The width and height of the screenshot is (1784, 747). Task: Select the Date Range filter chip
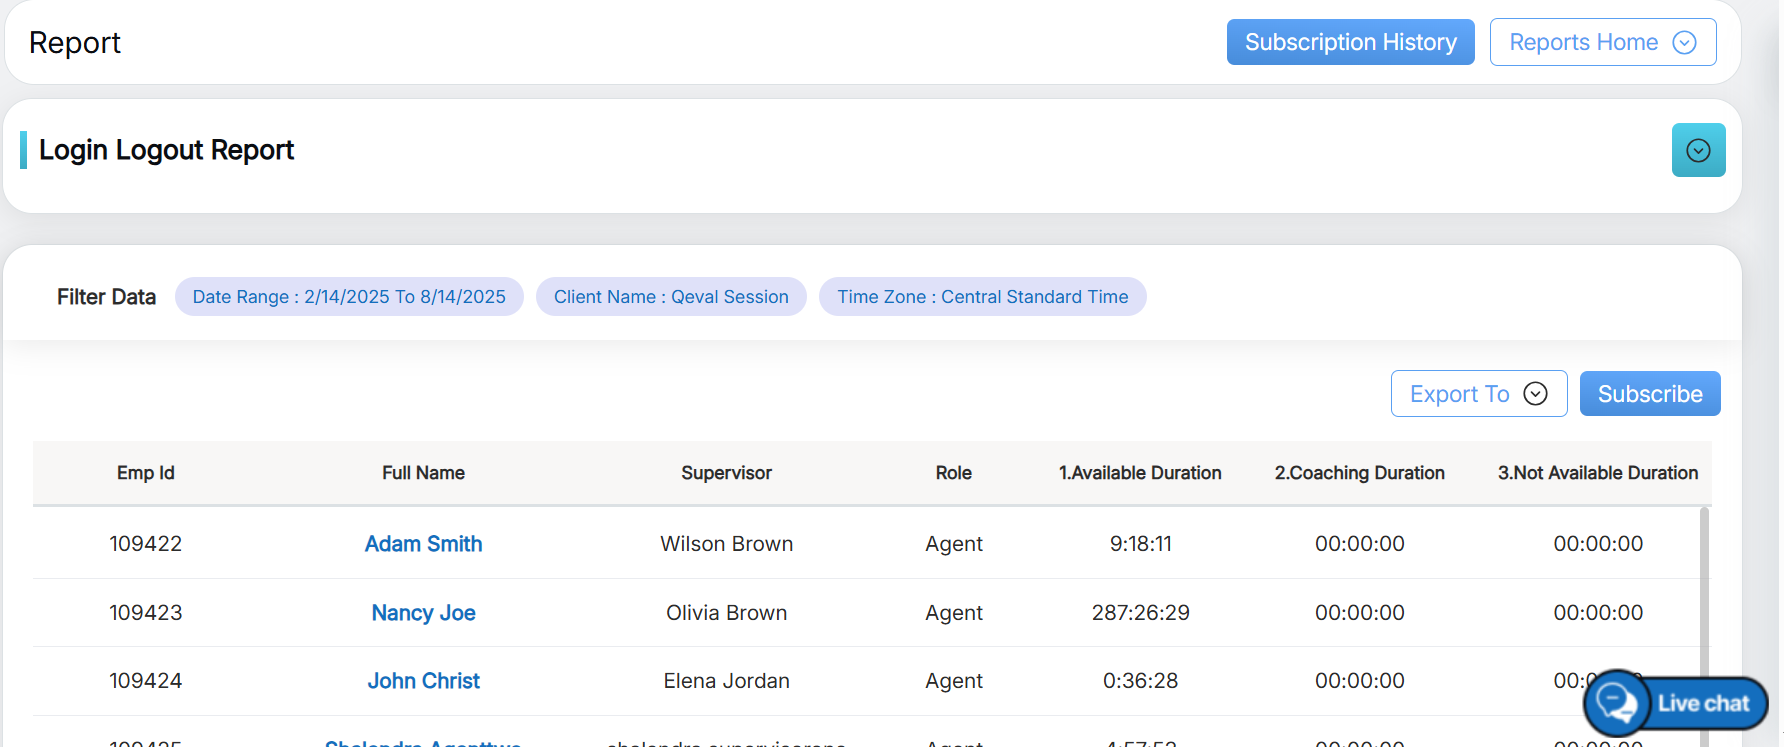[x=349, y=297]
